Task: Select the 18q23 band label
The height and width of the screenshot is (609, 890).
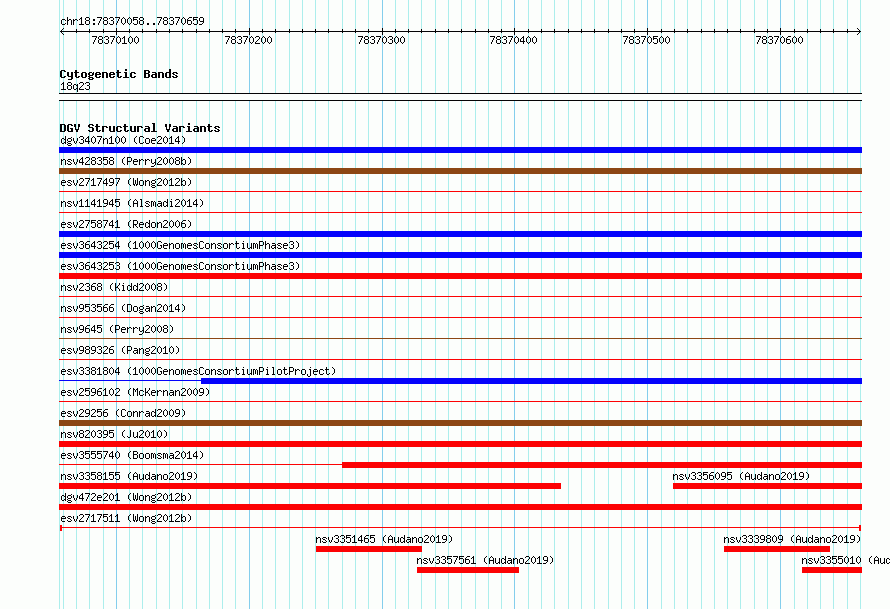Action: tap(75, 86)
